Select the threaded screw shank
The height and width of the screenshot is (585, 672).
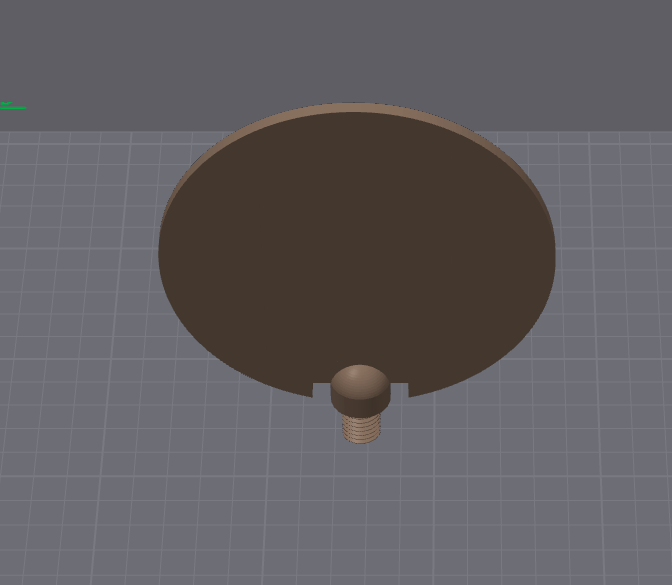(x=361, y=428)
